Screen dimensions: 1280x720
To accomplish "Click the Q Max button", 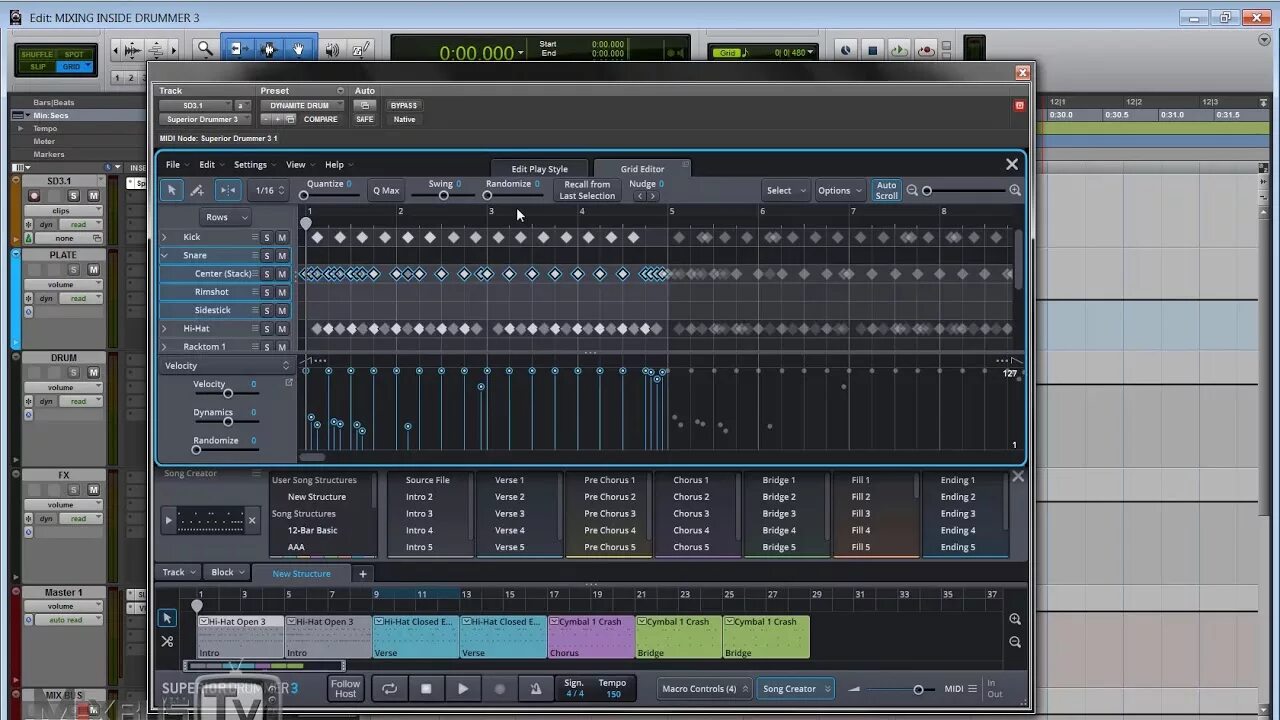I will pyautogui.click(x=386, y=190).
